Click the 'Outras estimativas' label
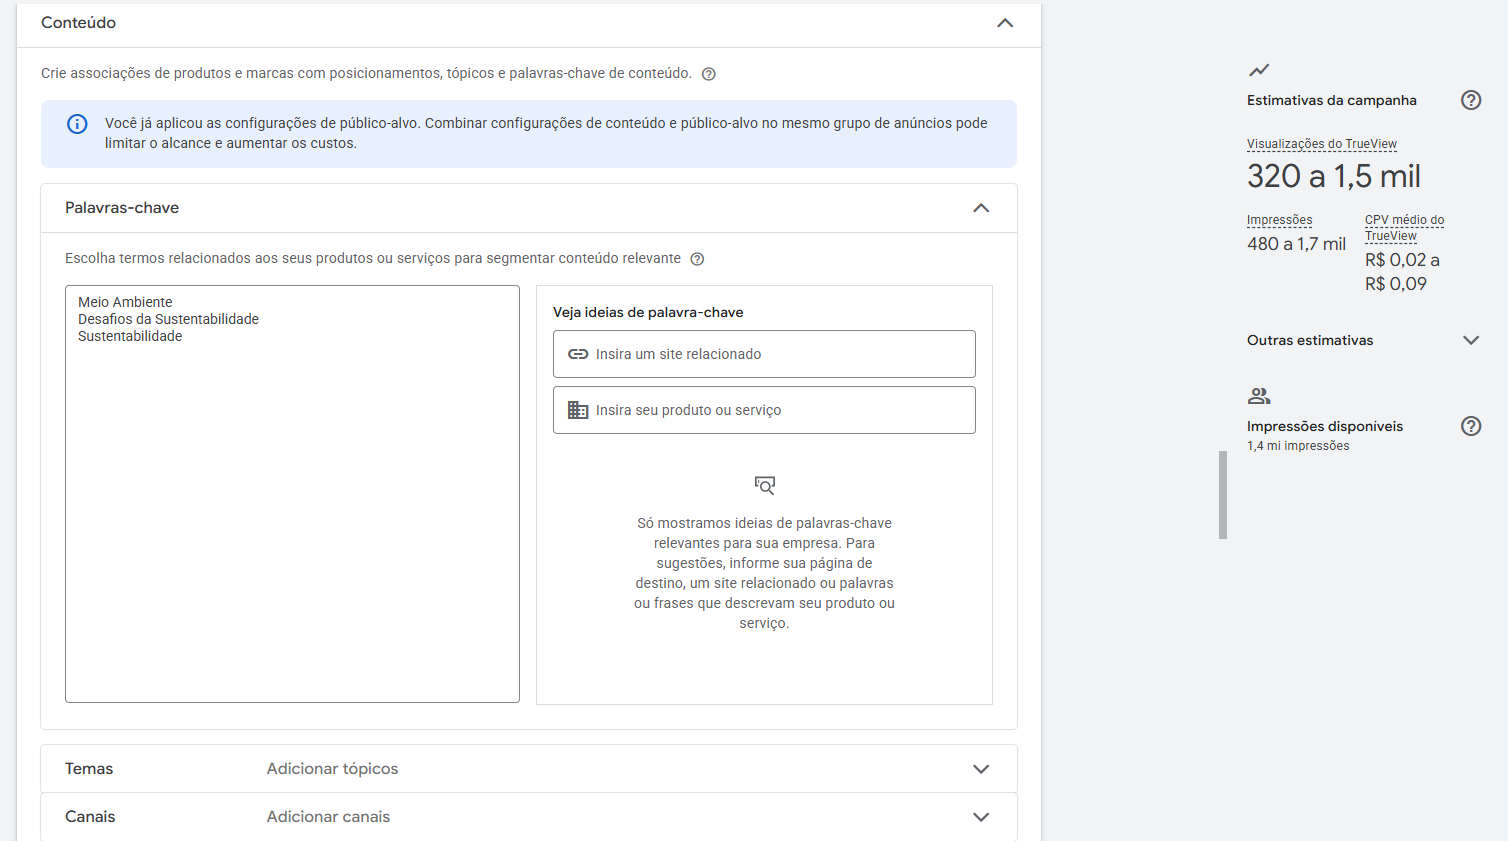The image size is (1508, 841). pyautogui.click(x=1310, y=340)
